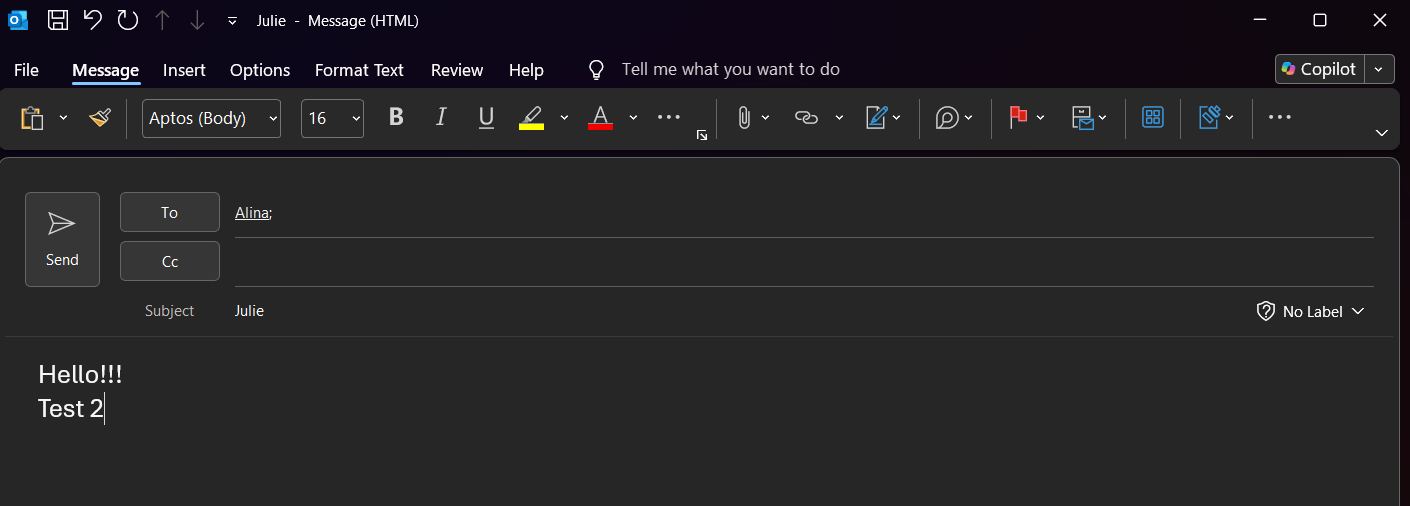
Task: Click on the 'Test 2' line
Action: click(x=71, y=409)
